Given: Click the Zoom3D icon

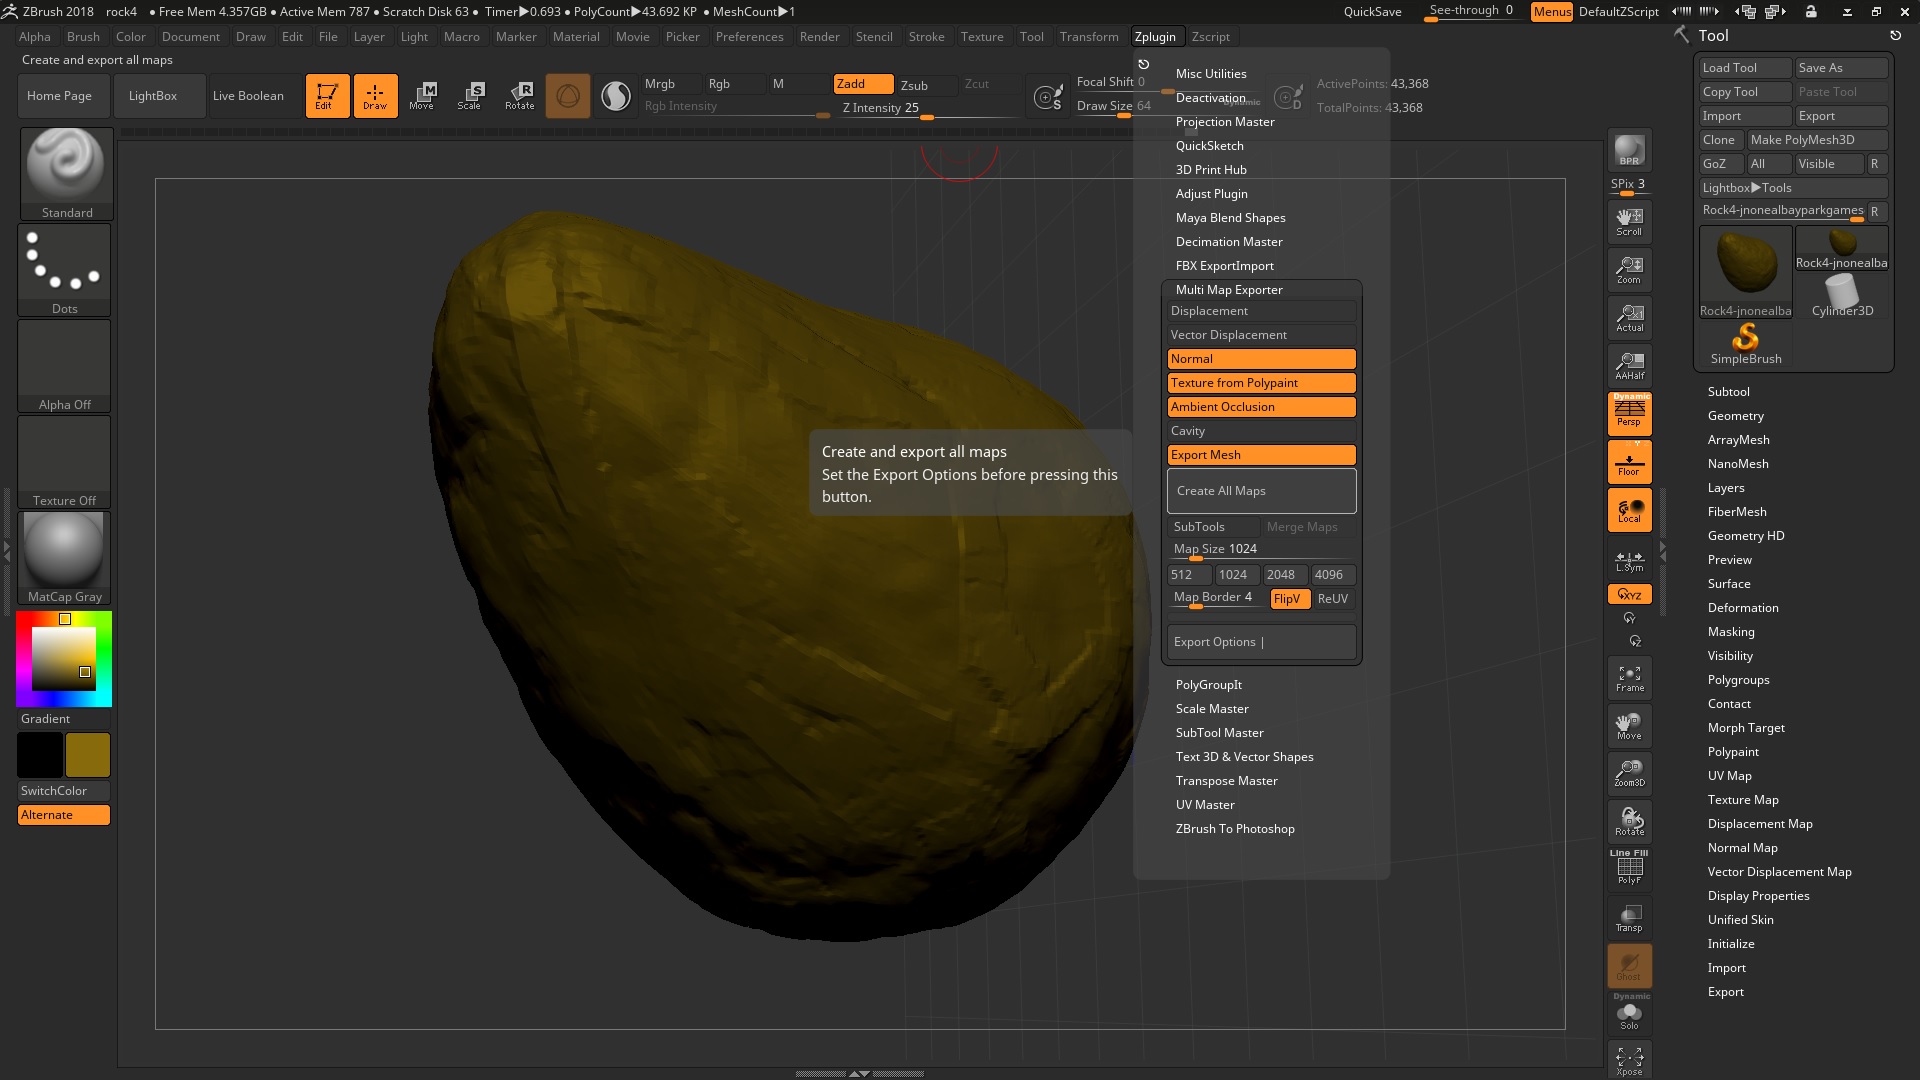Looking at the screenshot, I should 1629,773.
